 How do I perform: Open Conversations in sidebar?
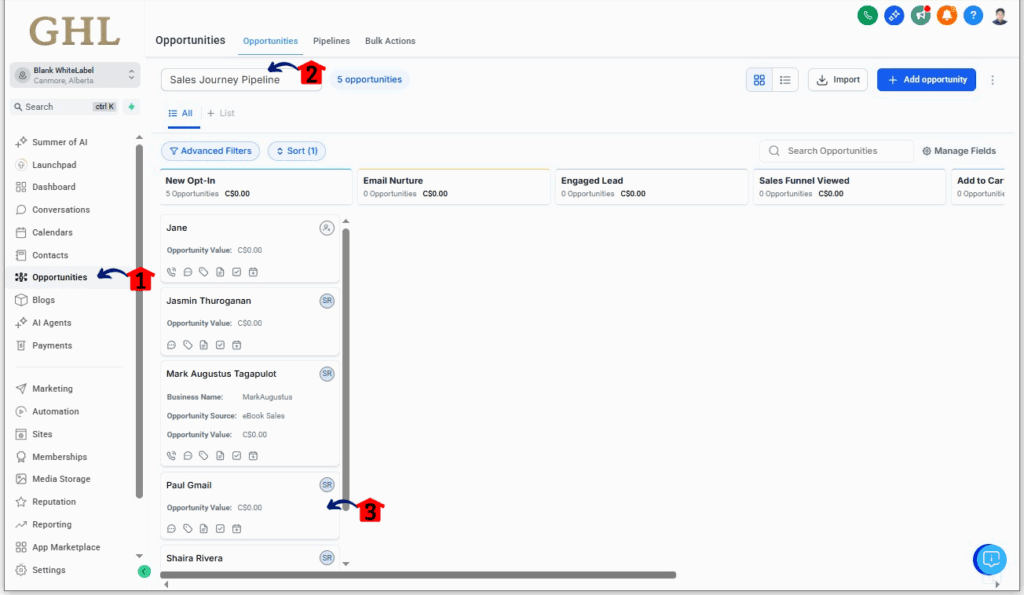(61, 210)
